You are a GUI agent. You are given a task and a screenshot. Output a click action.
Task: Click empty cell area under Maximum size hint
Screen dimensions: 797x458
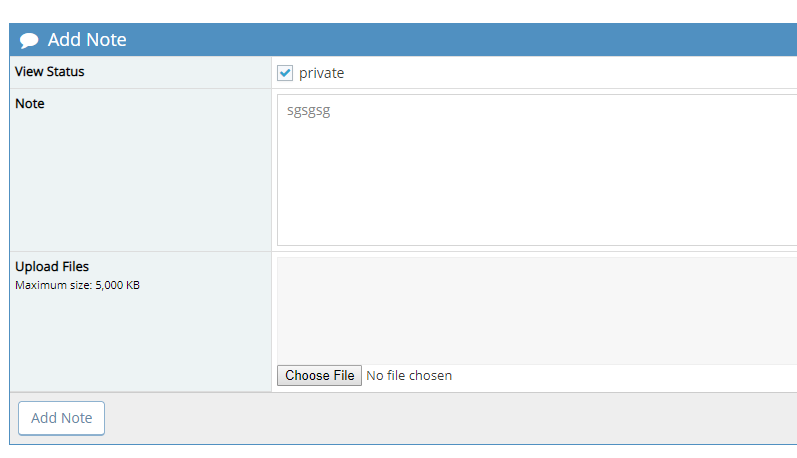(x=140, y=340)
